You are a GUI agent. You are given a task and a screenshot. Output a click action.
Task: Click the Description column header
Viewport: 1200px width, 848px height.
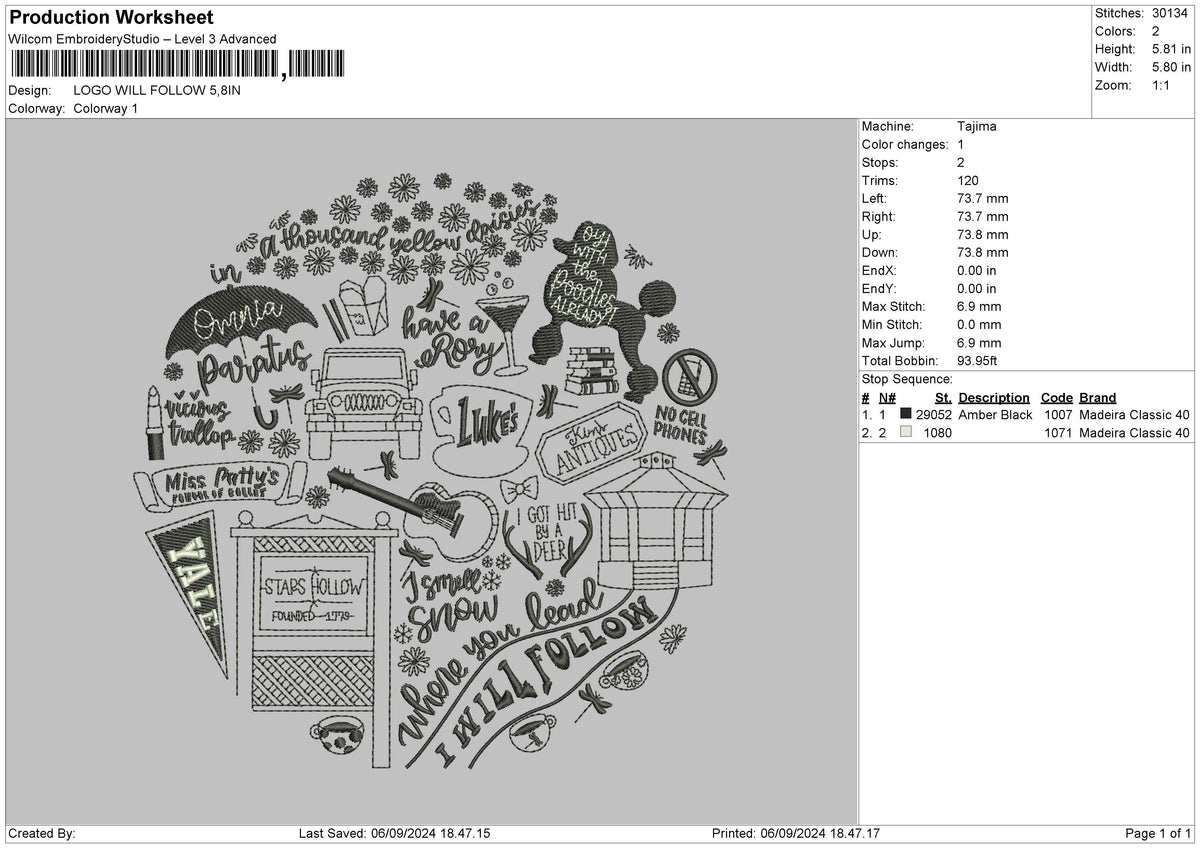993,397
